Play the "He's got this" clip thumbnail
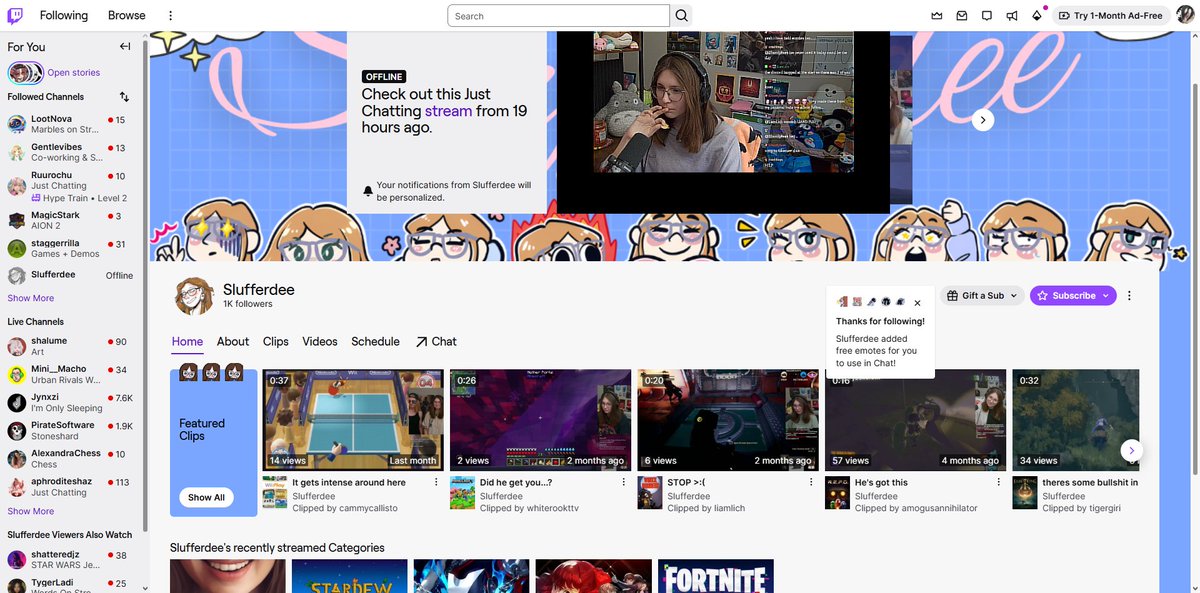 [915, 420]
